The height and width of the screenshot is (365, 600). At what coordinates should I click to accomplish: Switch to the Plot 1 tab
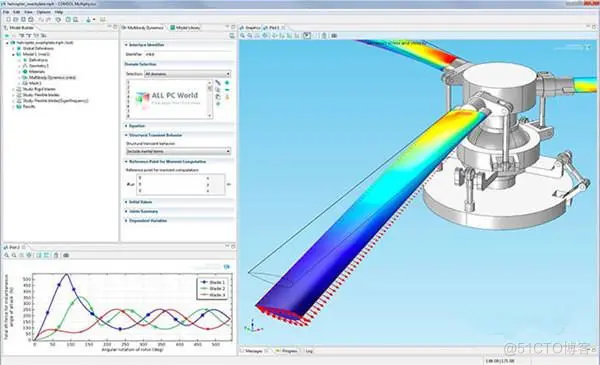272,28
